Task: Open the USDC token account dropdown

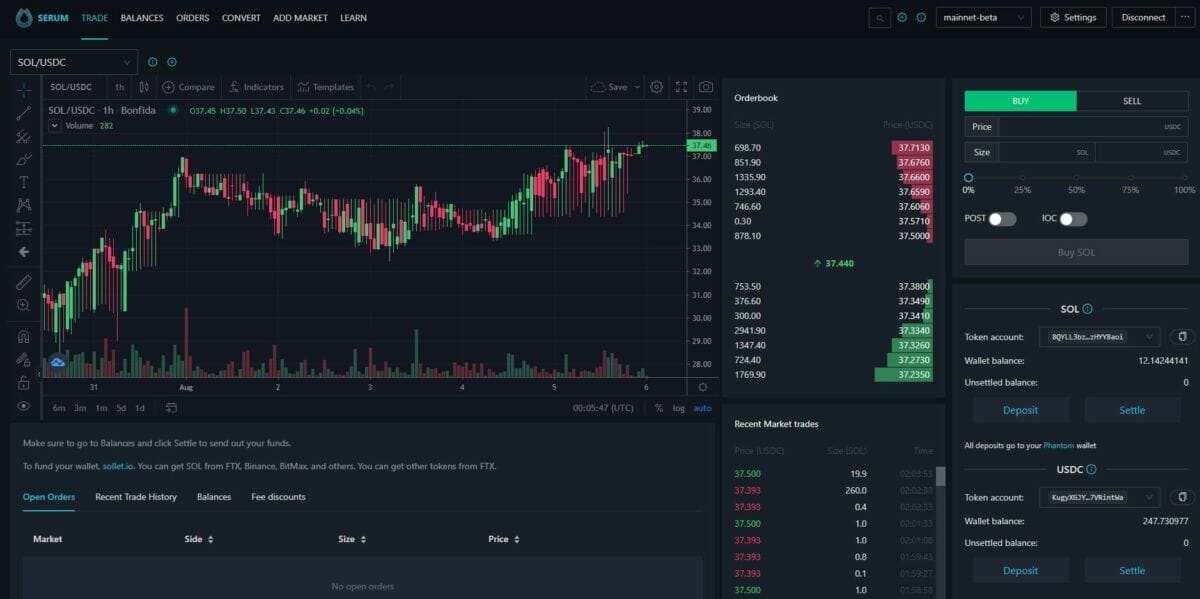Action: tap(1100, 497)
